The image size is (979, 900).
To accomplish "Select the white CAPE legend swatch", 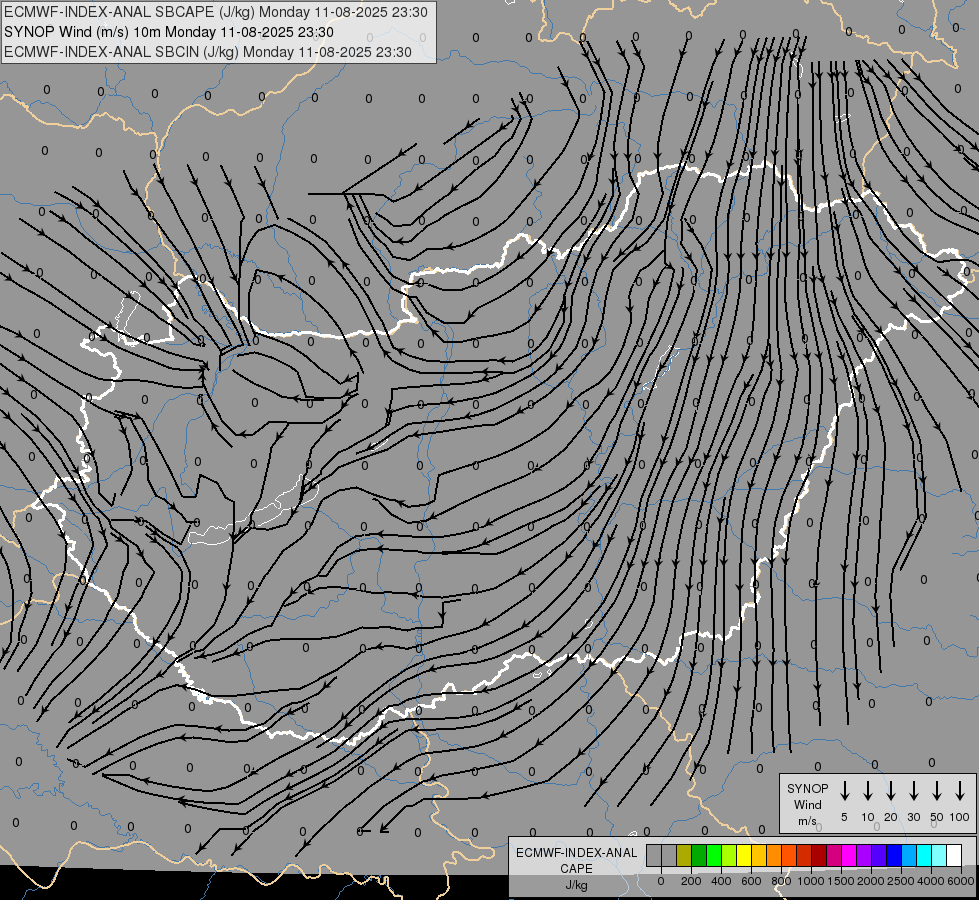I will (955, 855).
